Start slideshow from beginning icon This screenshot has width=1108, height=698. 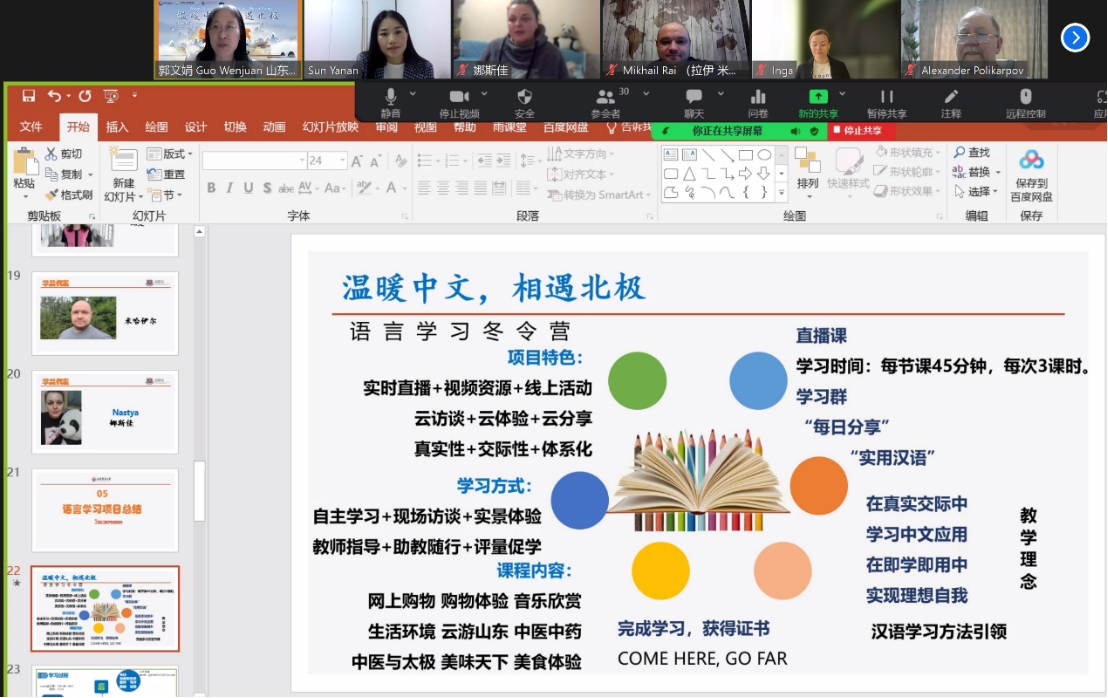(x=111, y=95)
